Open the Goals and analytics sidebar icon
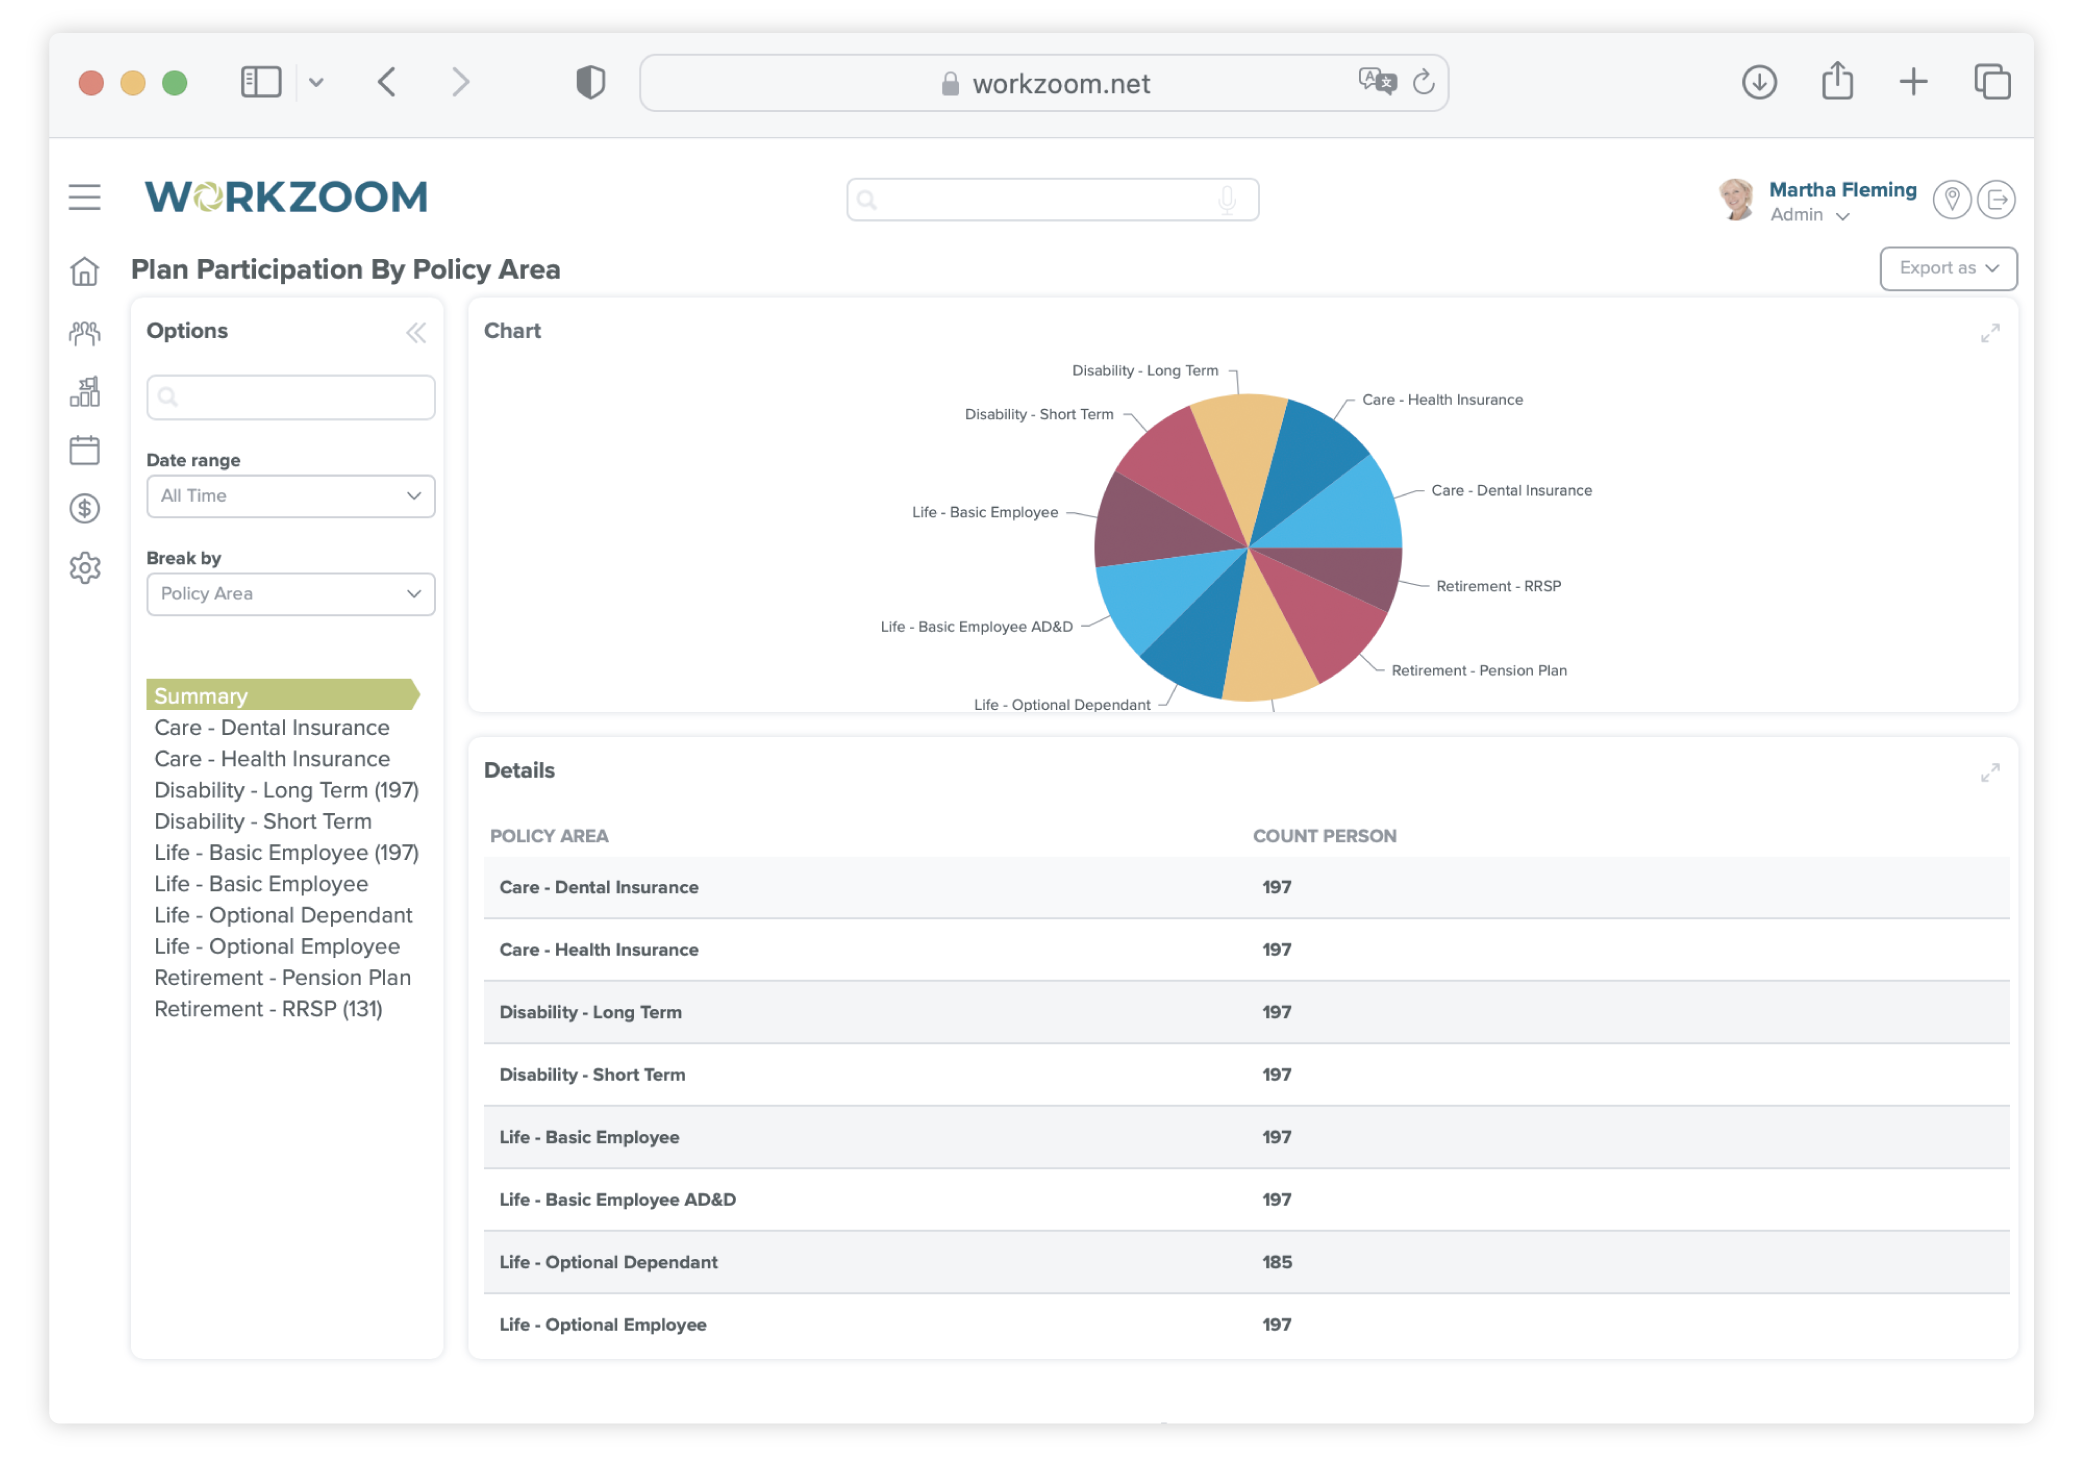2085x1459 pixels. click(x=85, y=392)
